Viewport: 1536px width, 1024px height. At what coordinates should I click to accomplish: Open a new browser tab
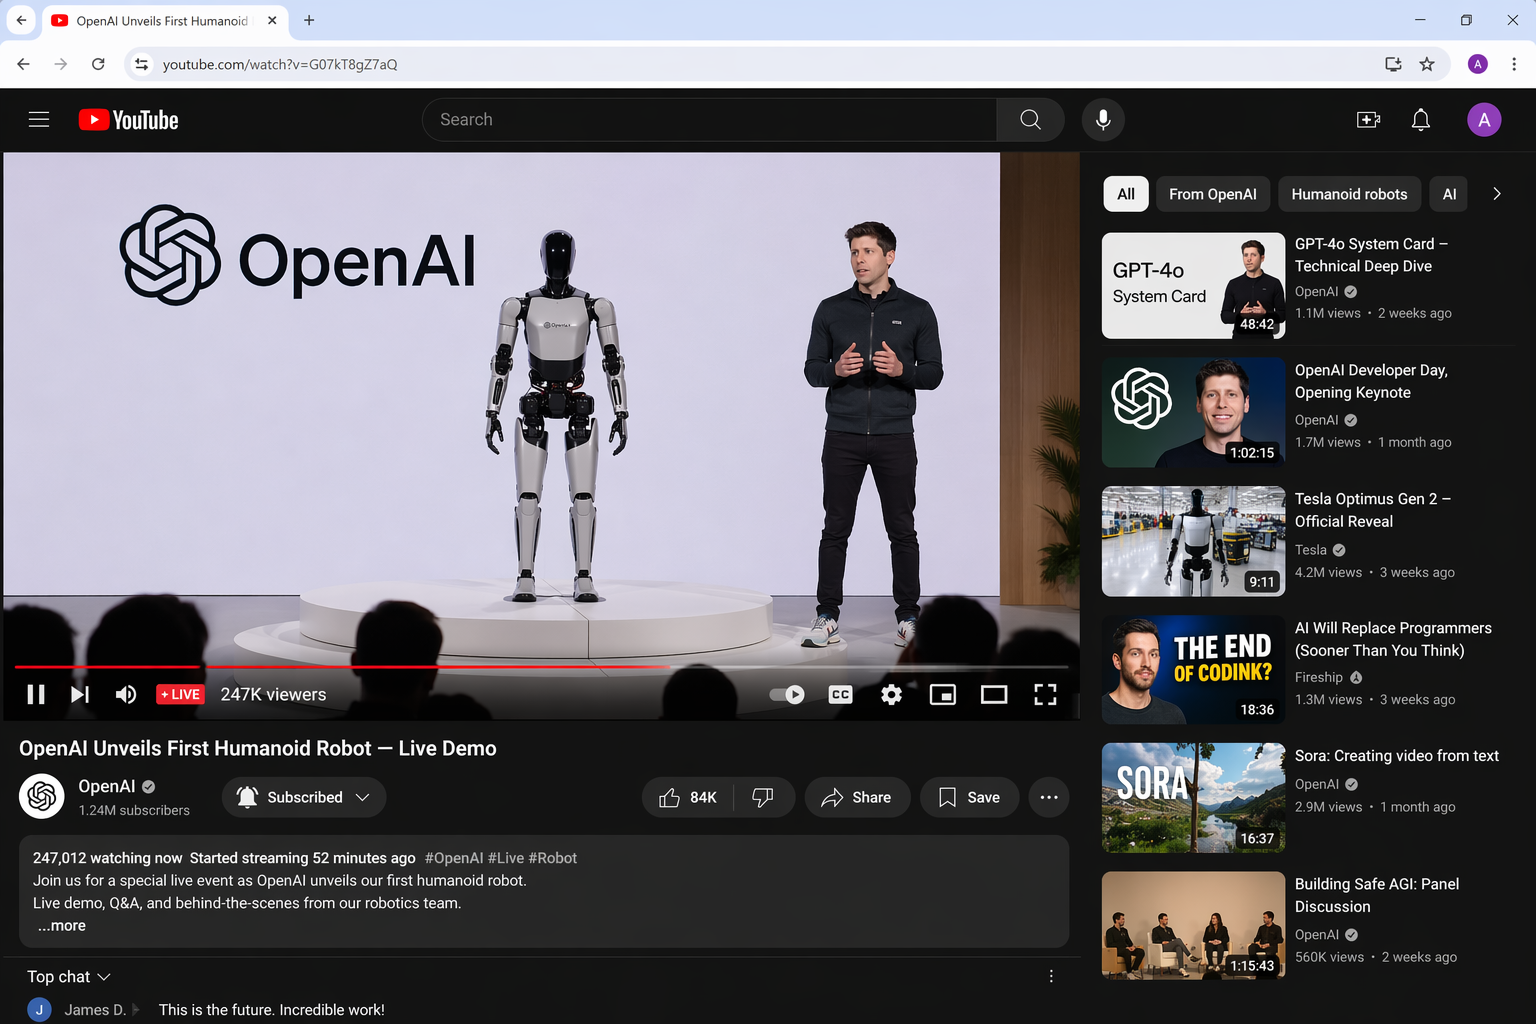click(x=309, y=20)
